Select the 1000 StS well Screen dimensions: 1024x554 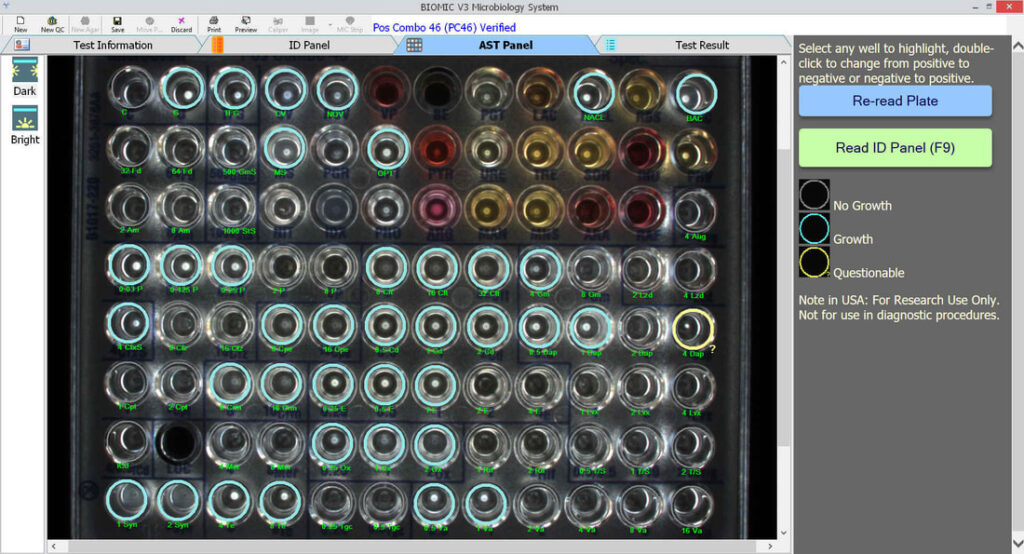point(232,208)
